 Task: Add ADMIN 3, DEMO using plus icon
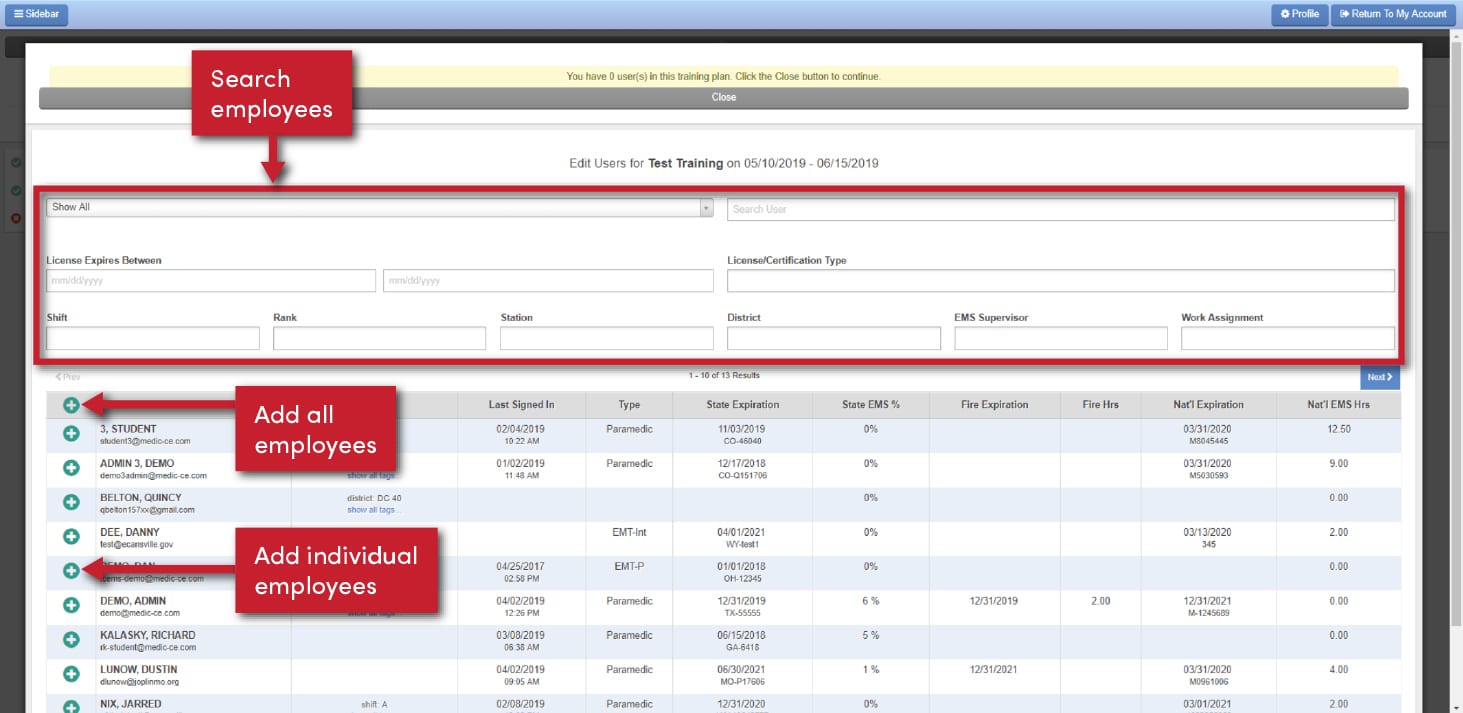click(71, 469)
